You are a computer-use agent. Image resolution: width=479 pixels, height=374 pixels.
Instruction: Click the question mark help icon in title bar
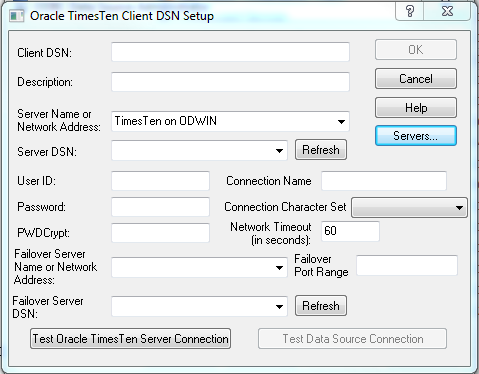tap(410, 11)
